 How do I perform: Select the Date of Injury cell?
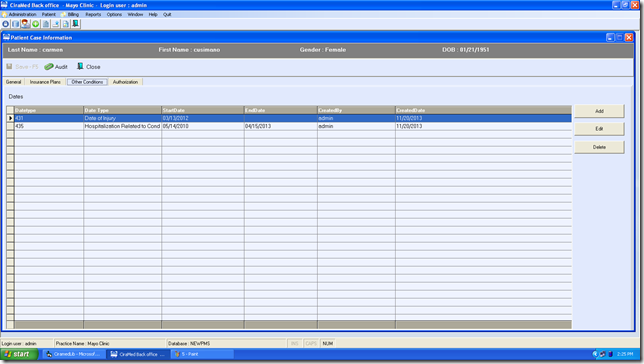click(x=122, y=118)
